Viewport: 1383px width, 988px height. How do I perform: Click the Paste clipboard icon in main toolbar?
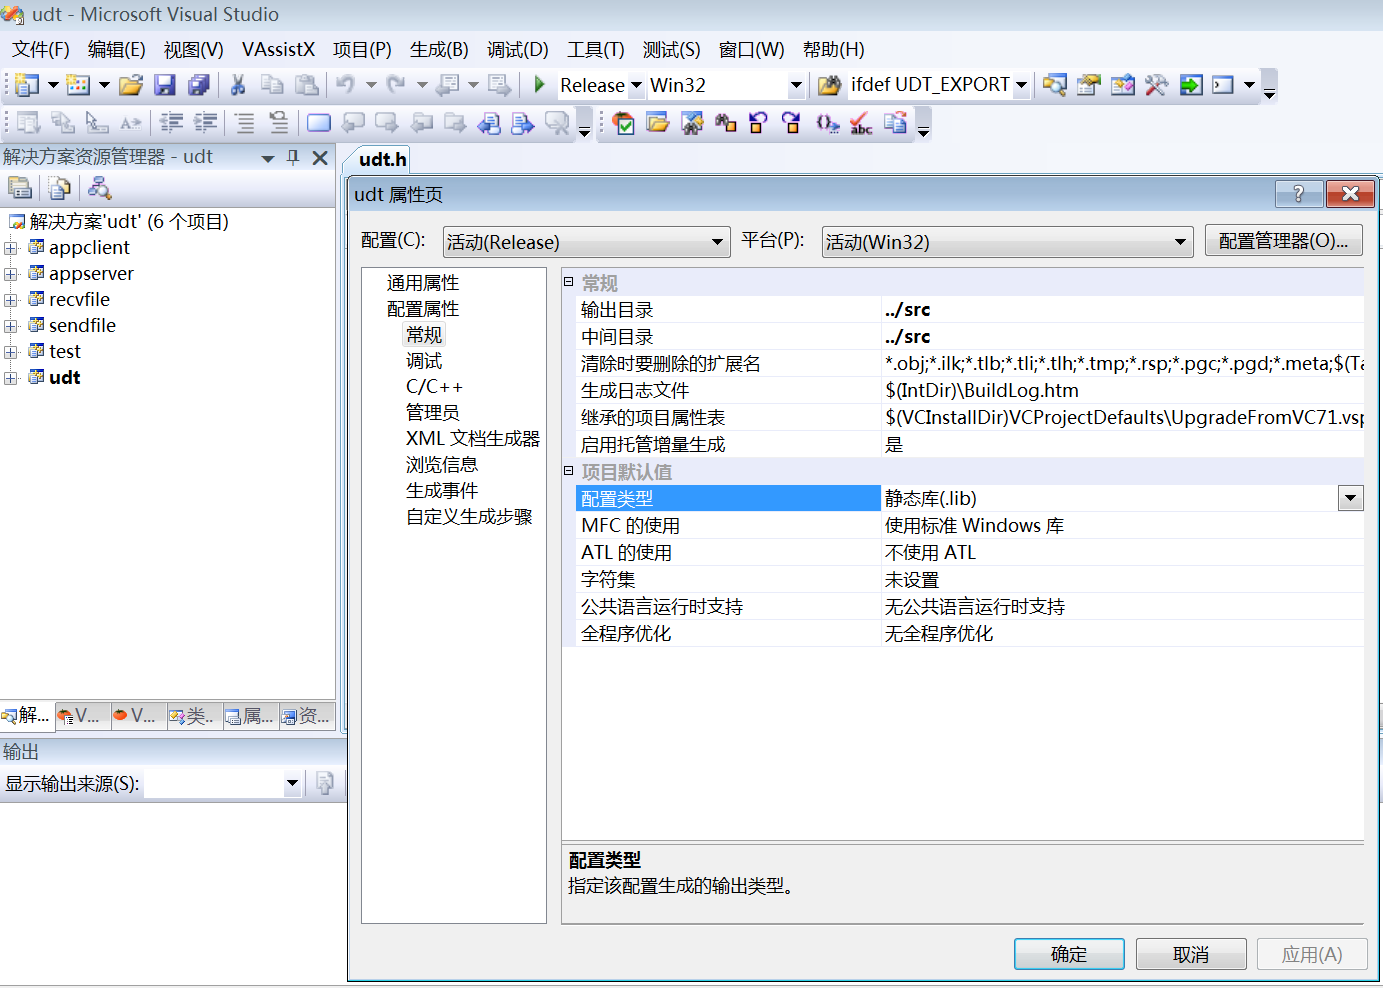click(x=307, y=85)
